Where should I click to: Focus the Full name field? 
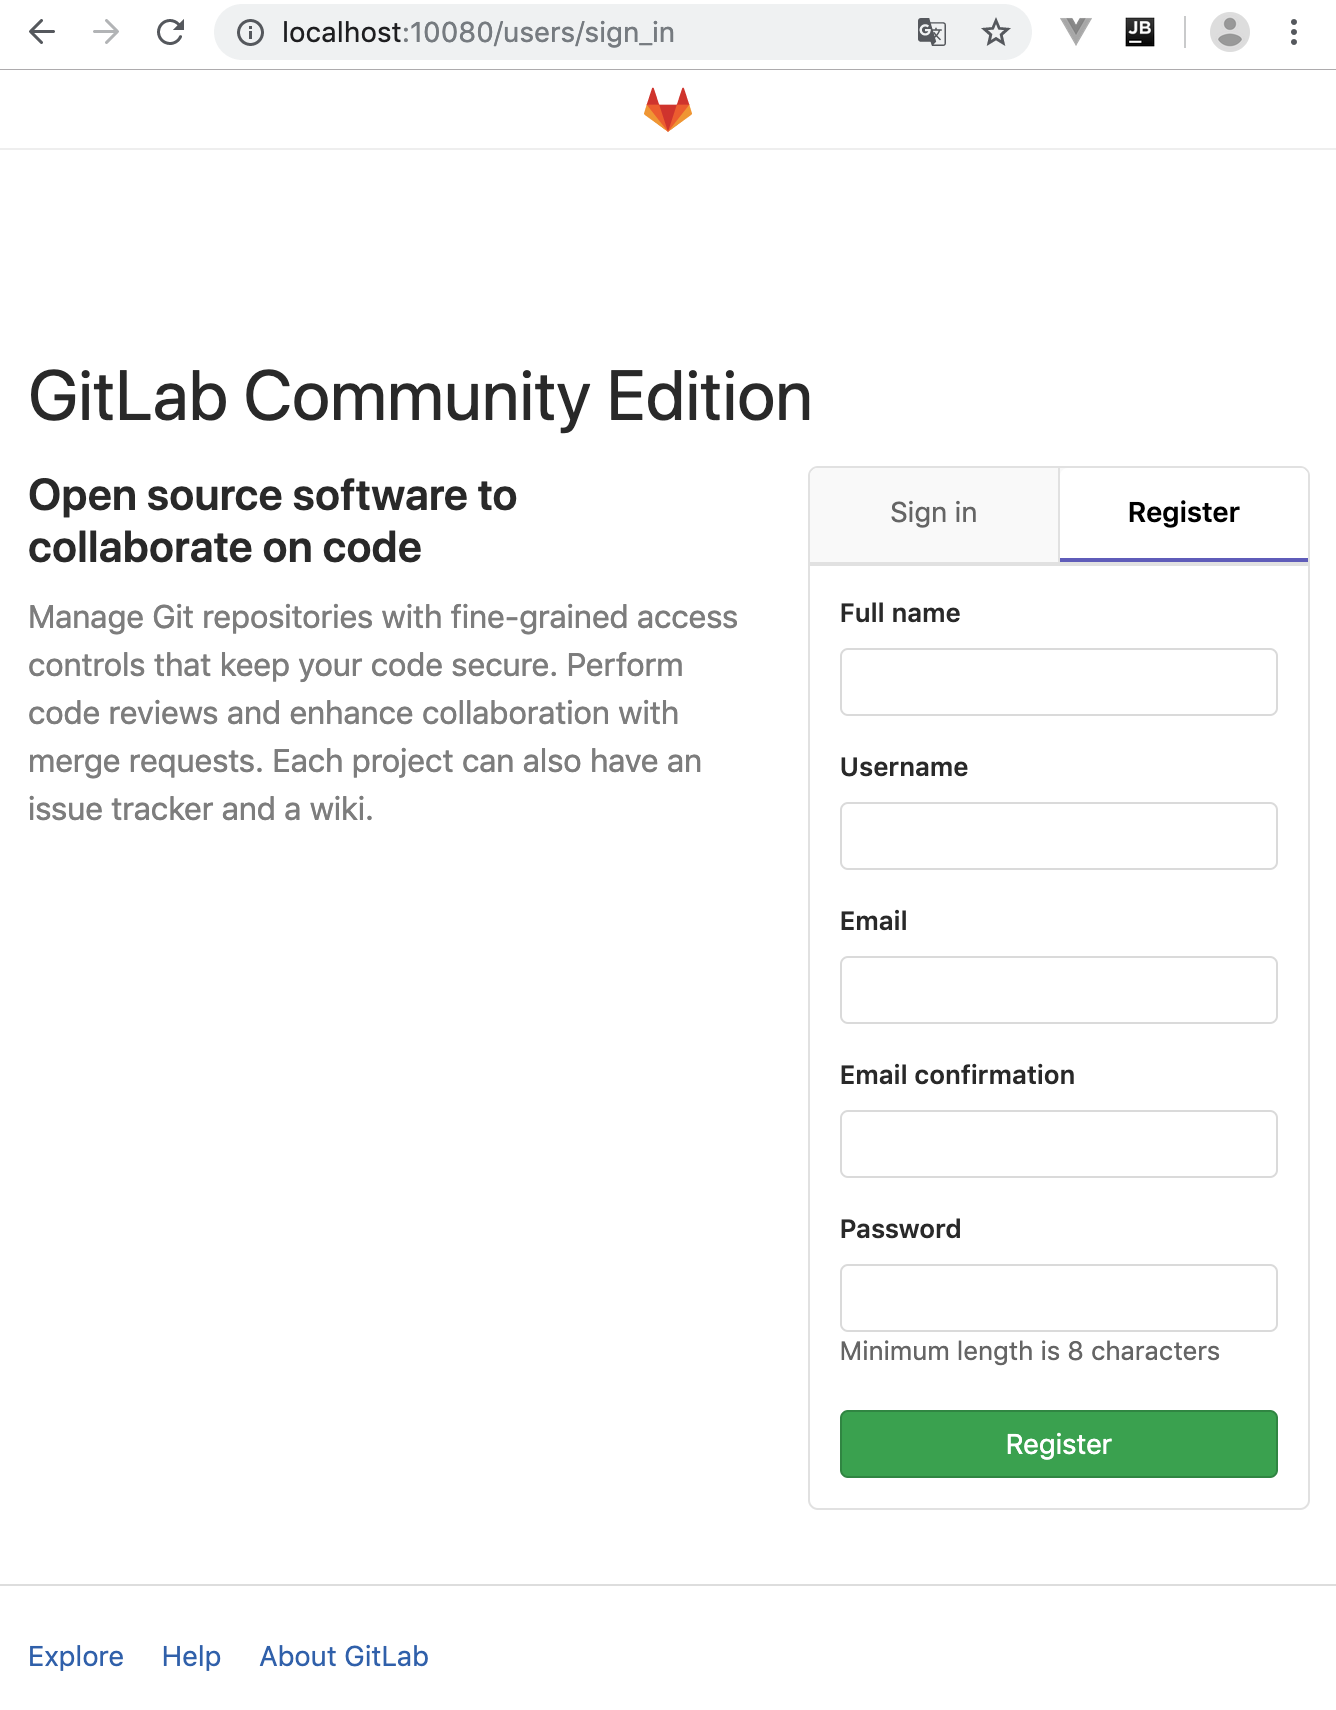pos(1059,682)
